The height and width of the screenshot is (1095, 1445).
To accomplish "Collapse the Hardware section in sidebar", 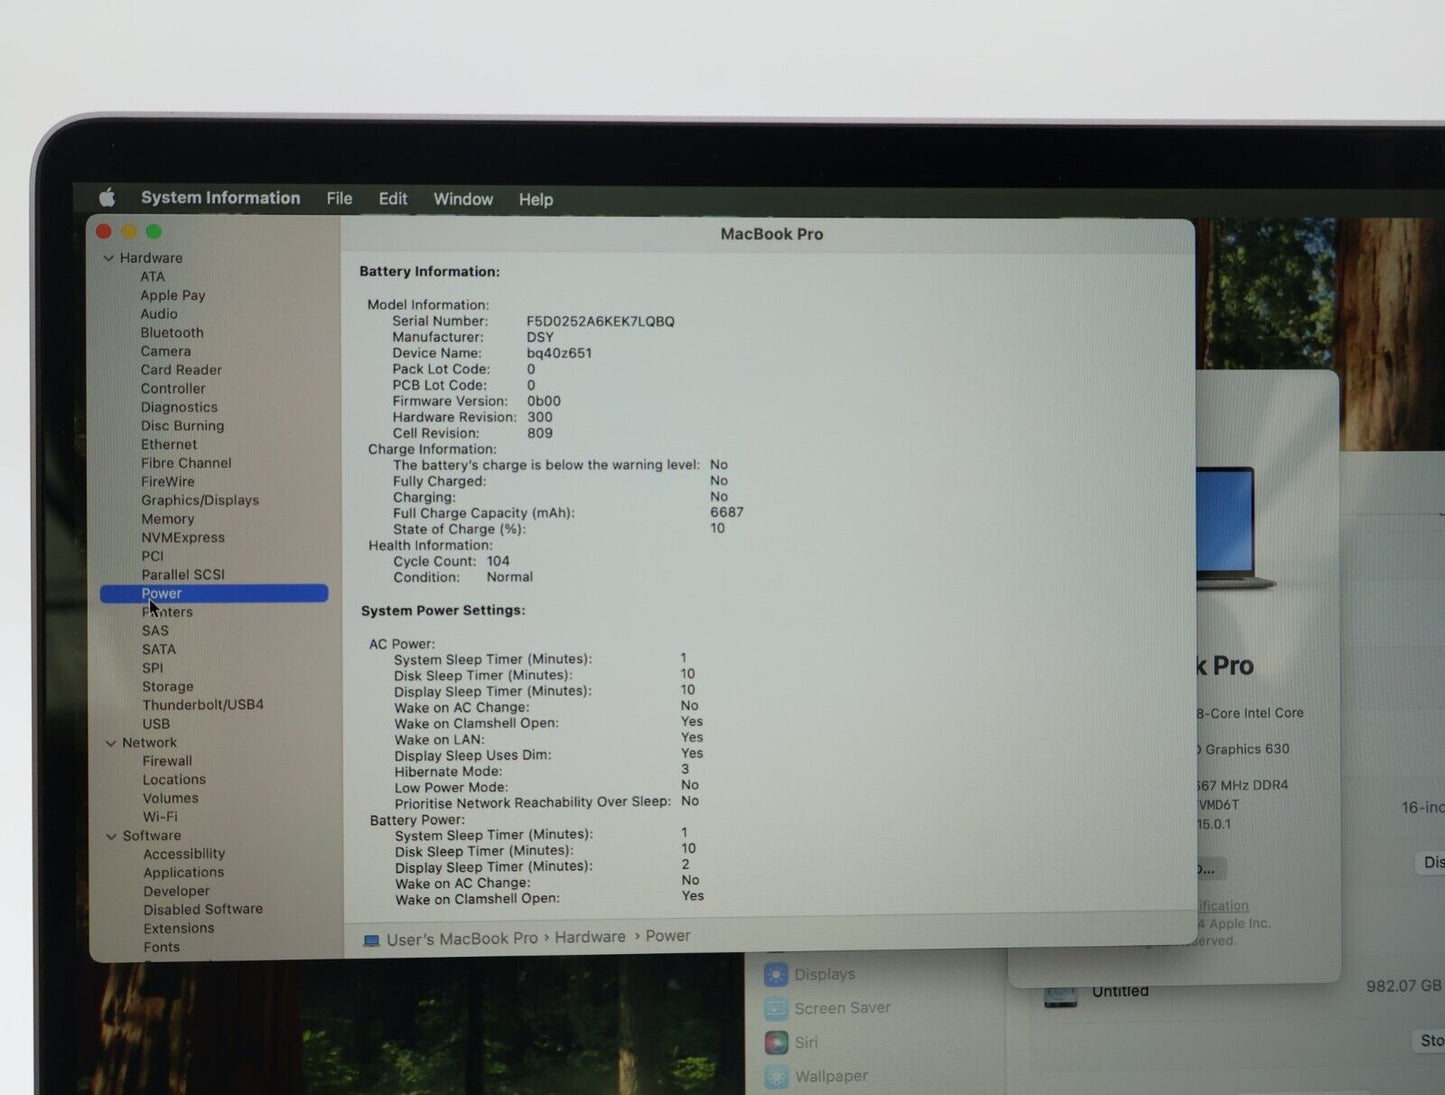I will pyautogui.click(x=108, y=258).
